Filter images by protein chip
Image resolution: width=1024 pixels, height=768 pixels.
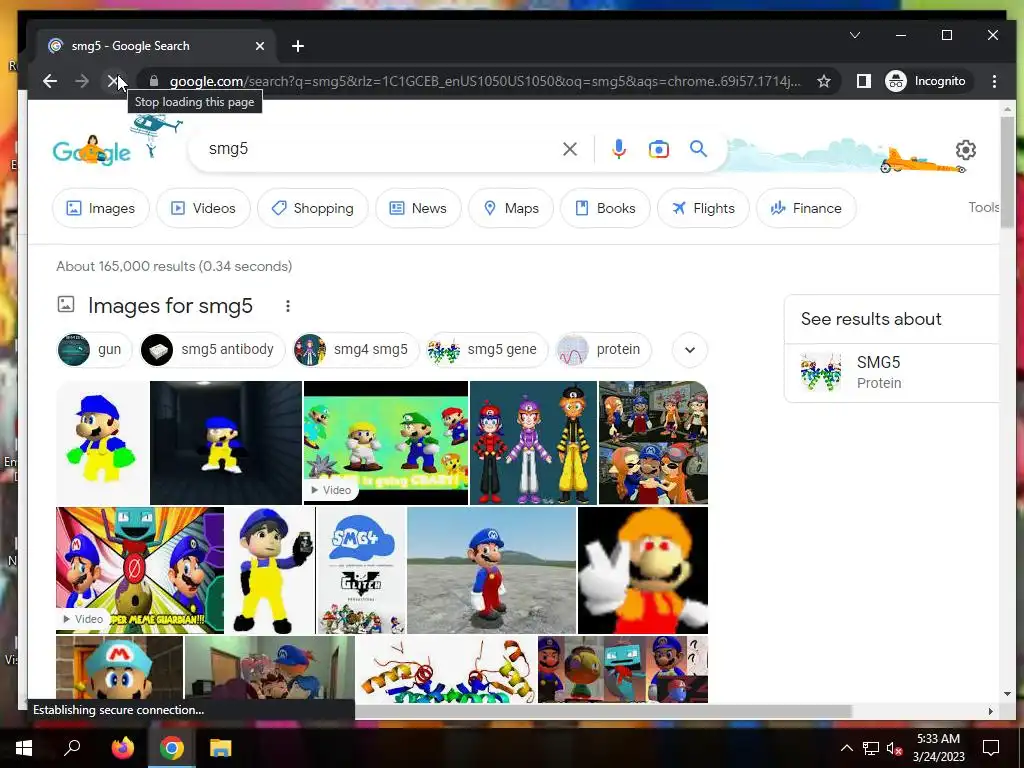(x=603, y=349)
